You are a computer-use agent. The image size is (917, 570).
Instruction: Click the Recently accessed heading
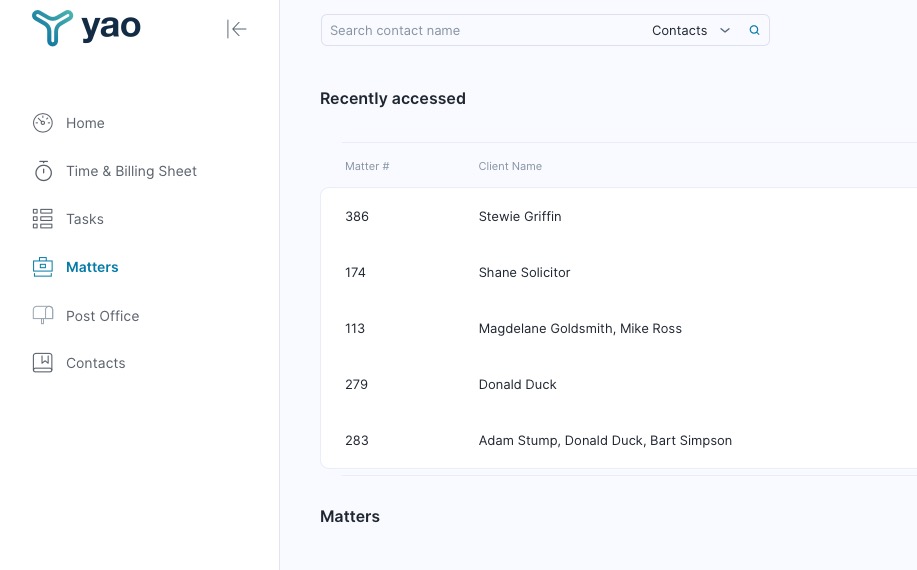pos(392,98)
